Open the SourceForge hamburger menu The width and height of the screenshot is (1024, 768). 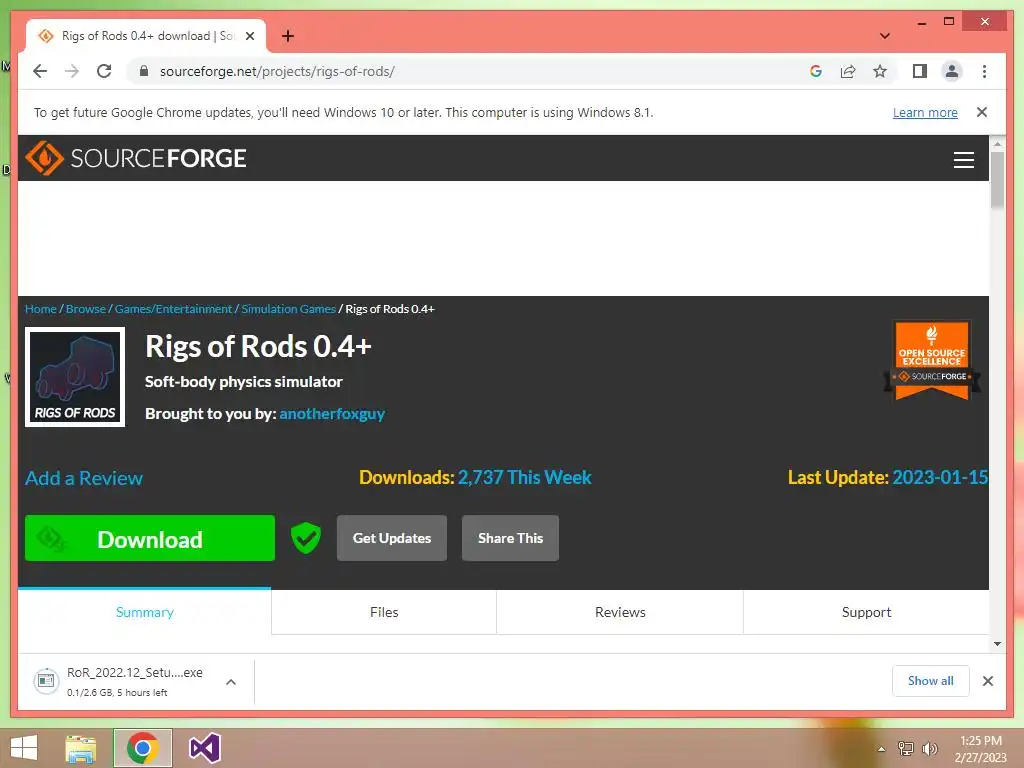[963, 159]
